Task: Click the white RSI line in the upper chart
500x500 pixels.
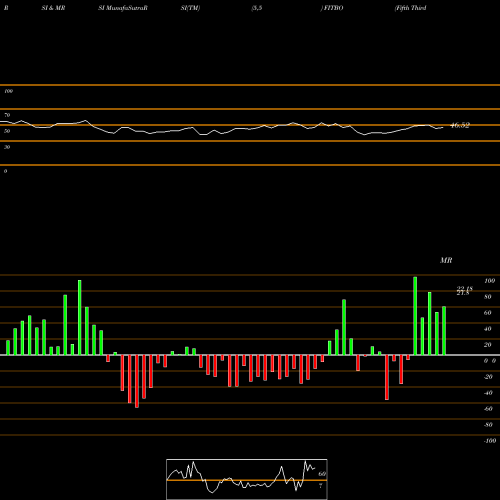Action: pyautogui.click(x=222, y=128)
